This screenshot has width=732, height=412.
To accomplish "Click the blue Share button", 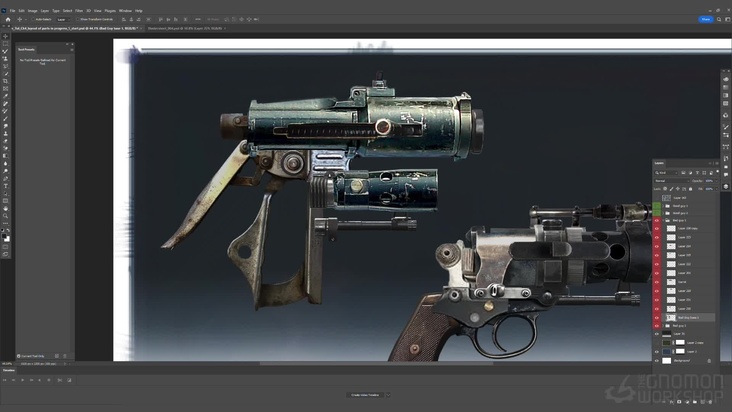I will 705,19.
